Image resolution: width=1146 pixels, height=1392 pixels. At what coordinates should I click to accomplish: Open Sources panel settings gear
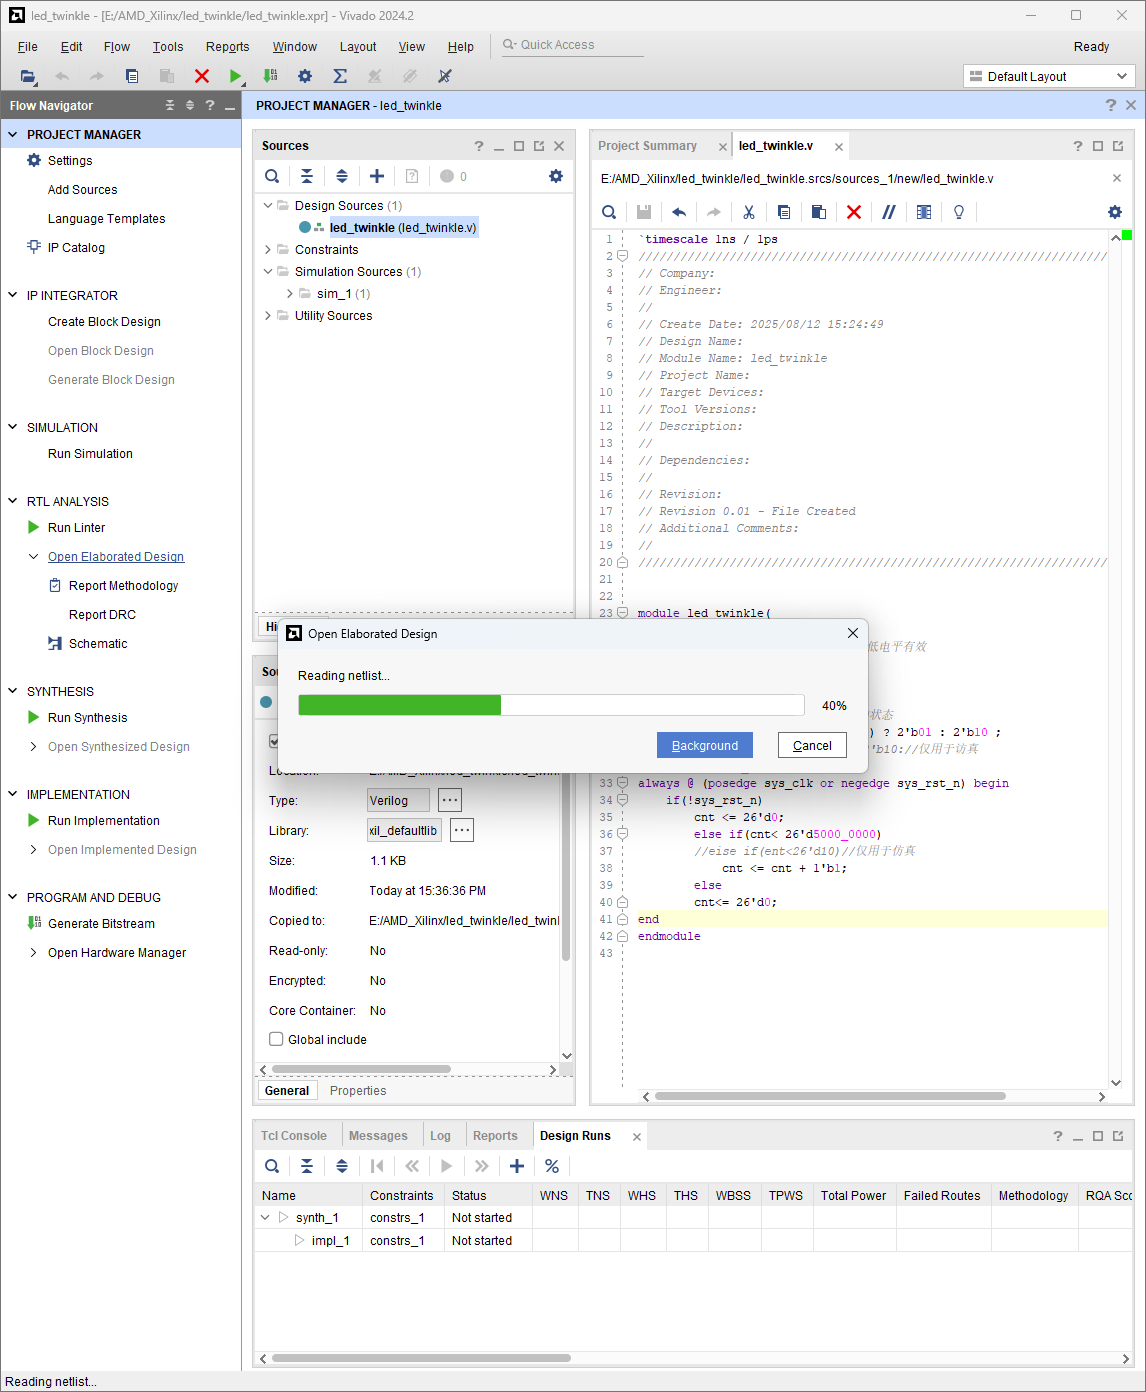tap(556, 176)
